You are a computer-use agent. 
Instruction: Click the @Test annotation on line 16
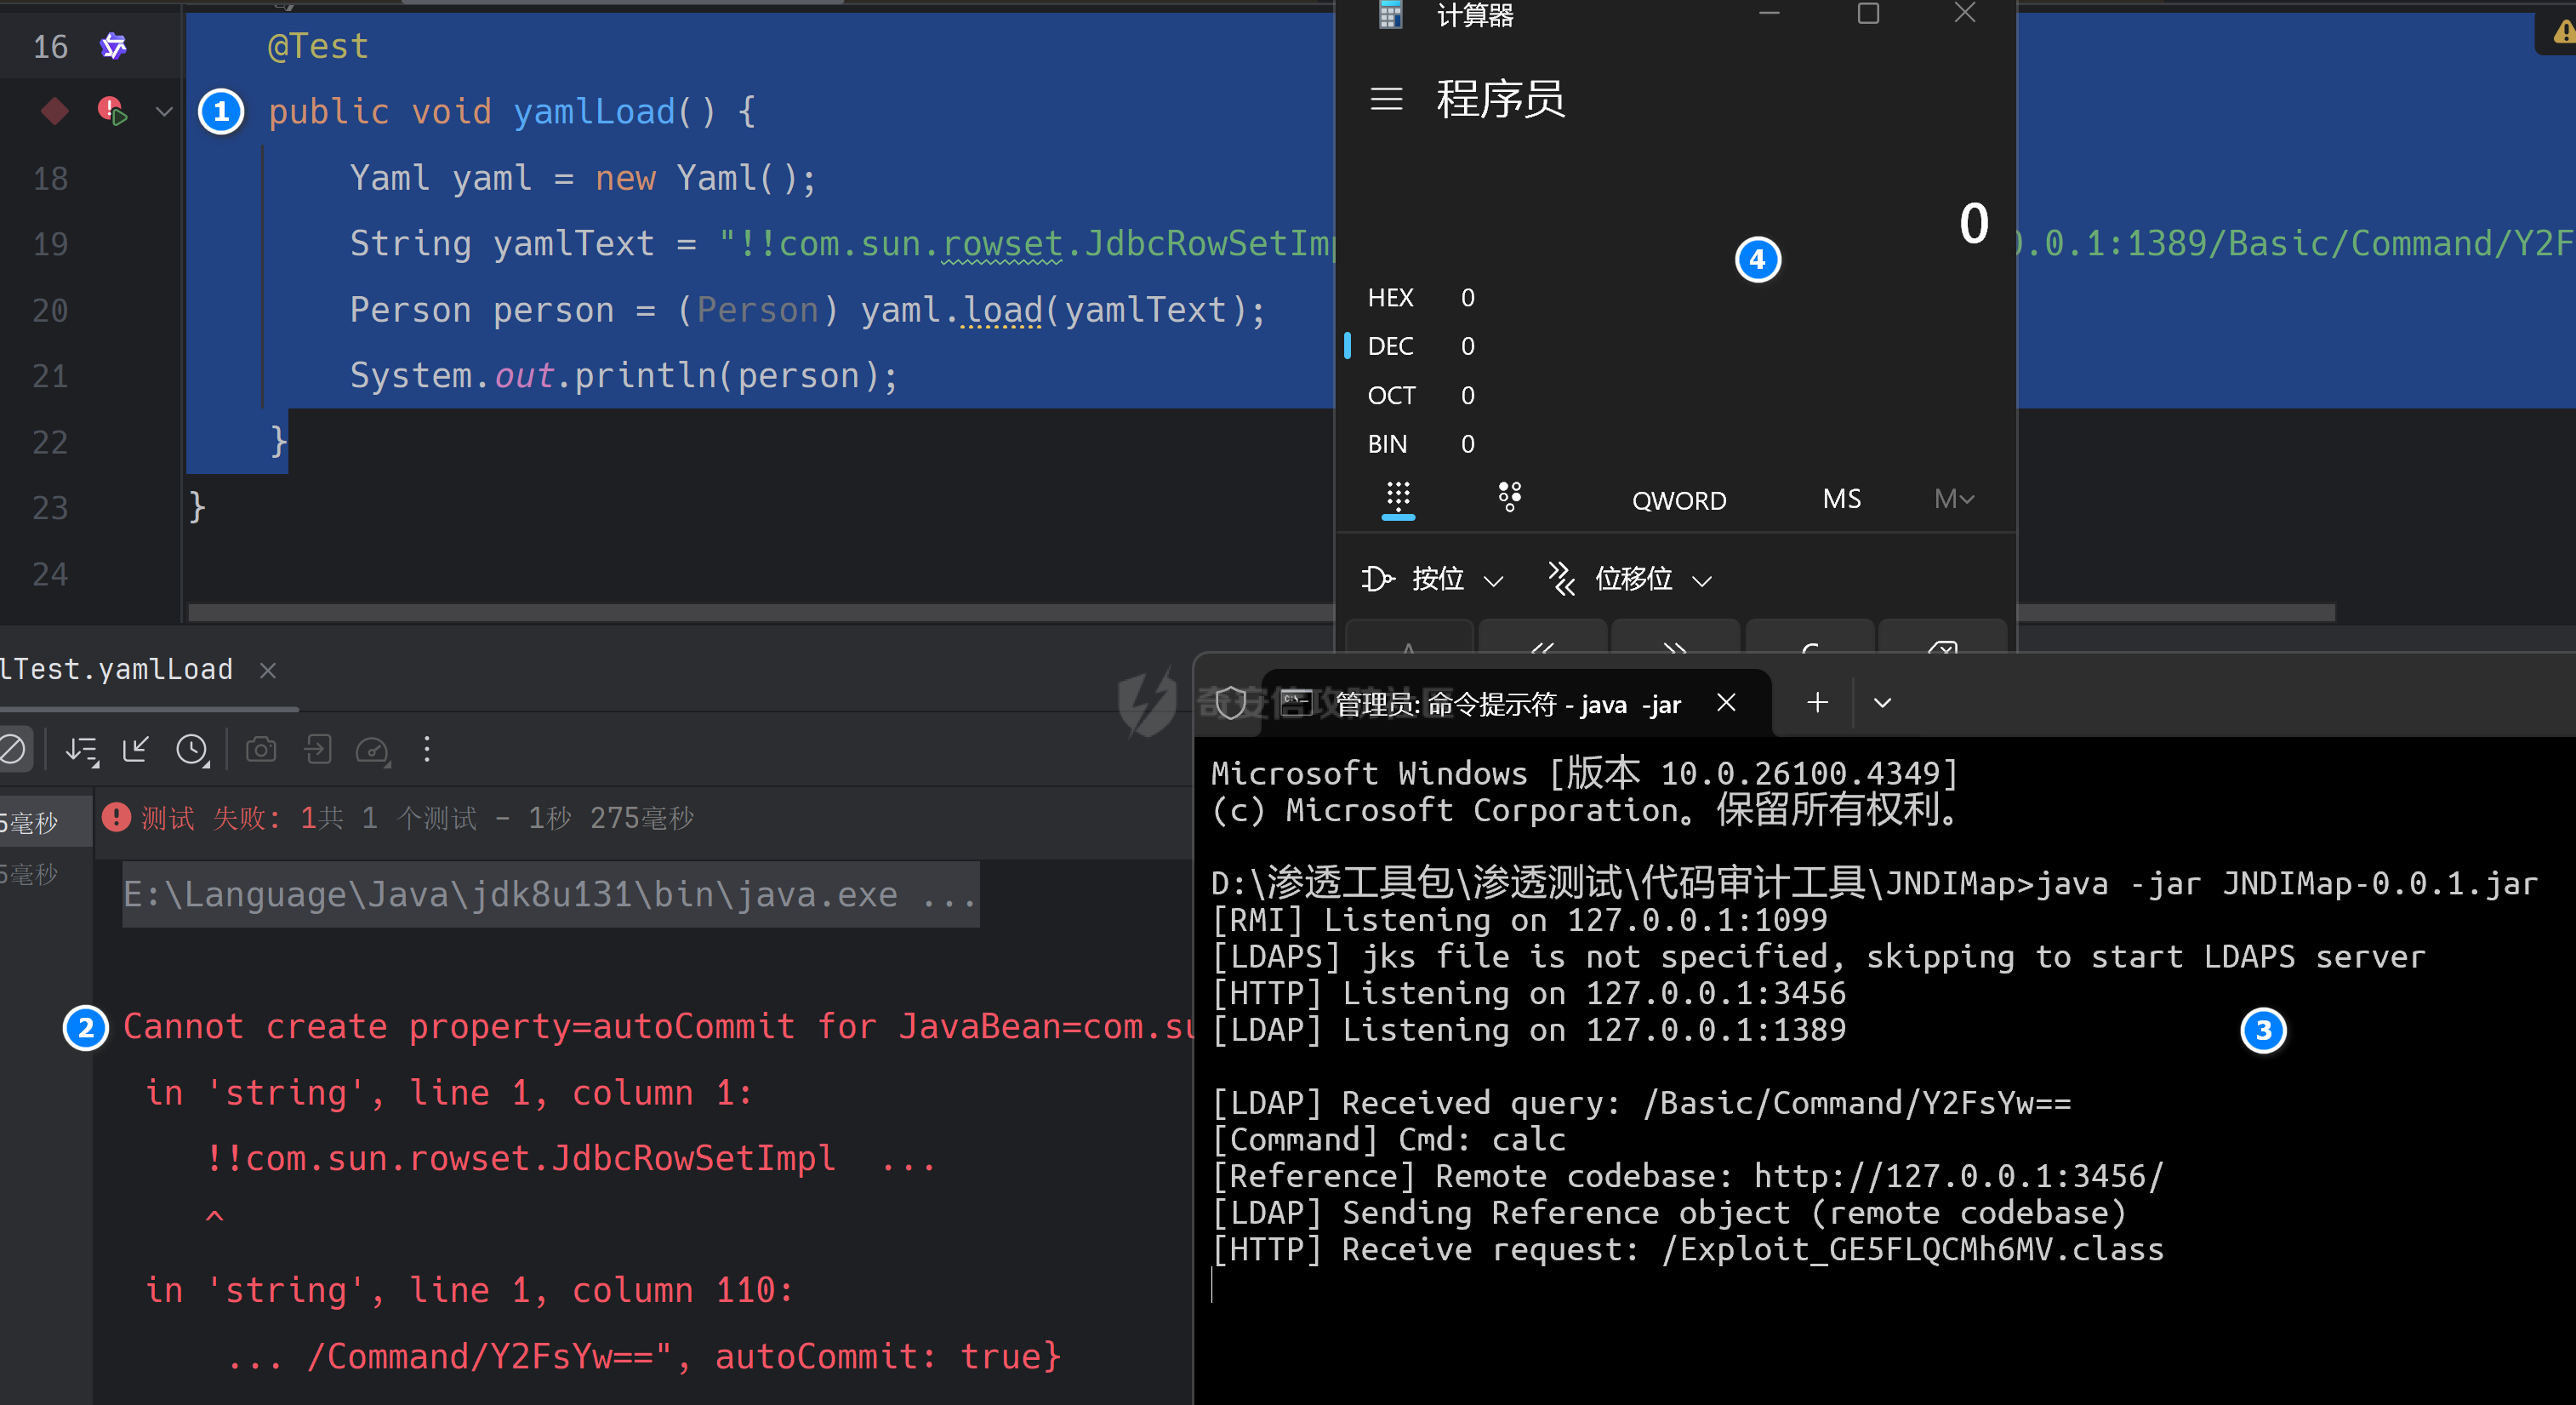pos(318,46)
